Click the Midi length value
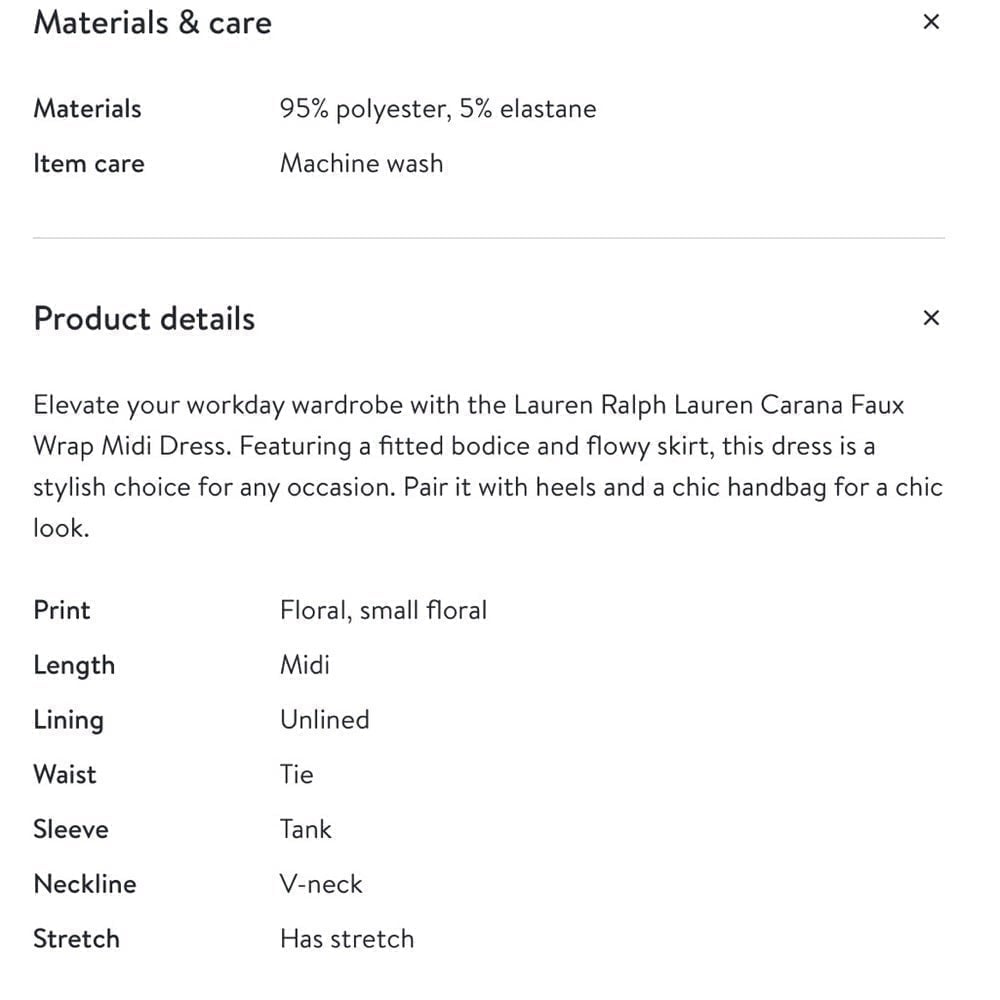The height and width of the screenshot is (1000, 1000). (305, 665)
